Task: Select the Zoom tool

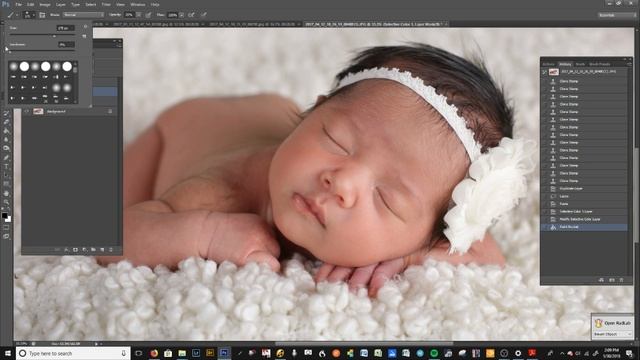Action: [x=6, y=202]
